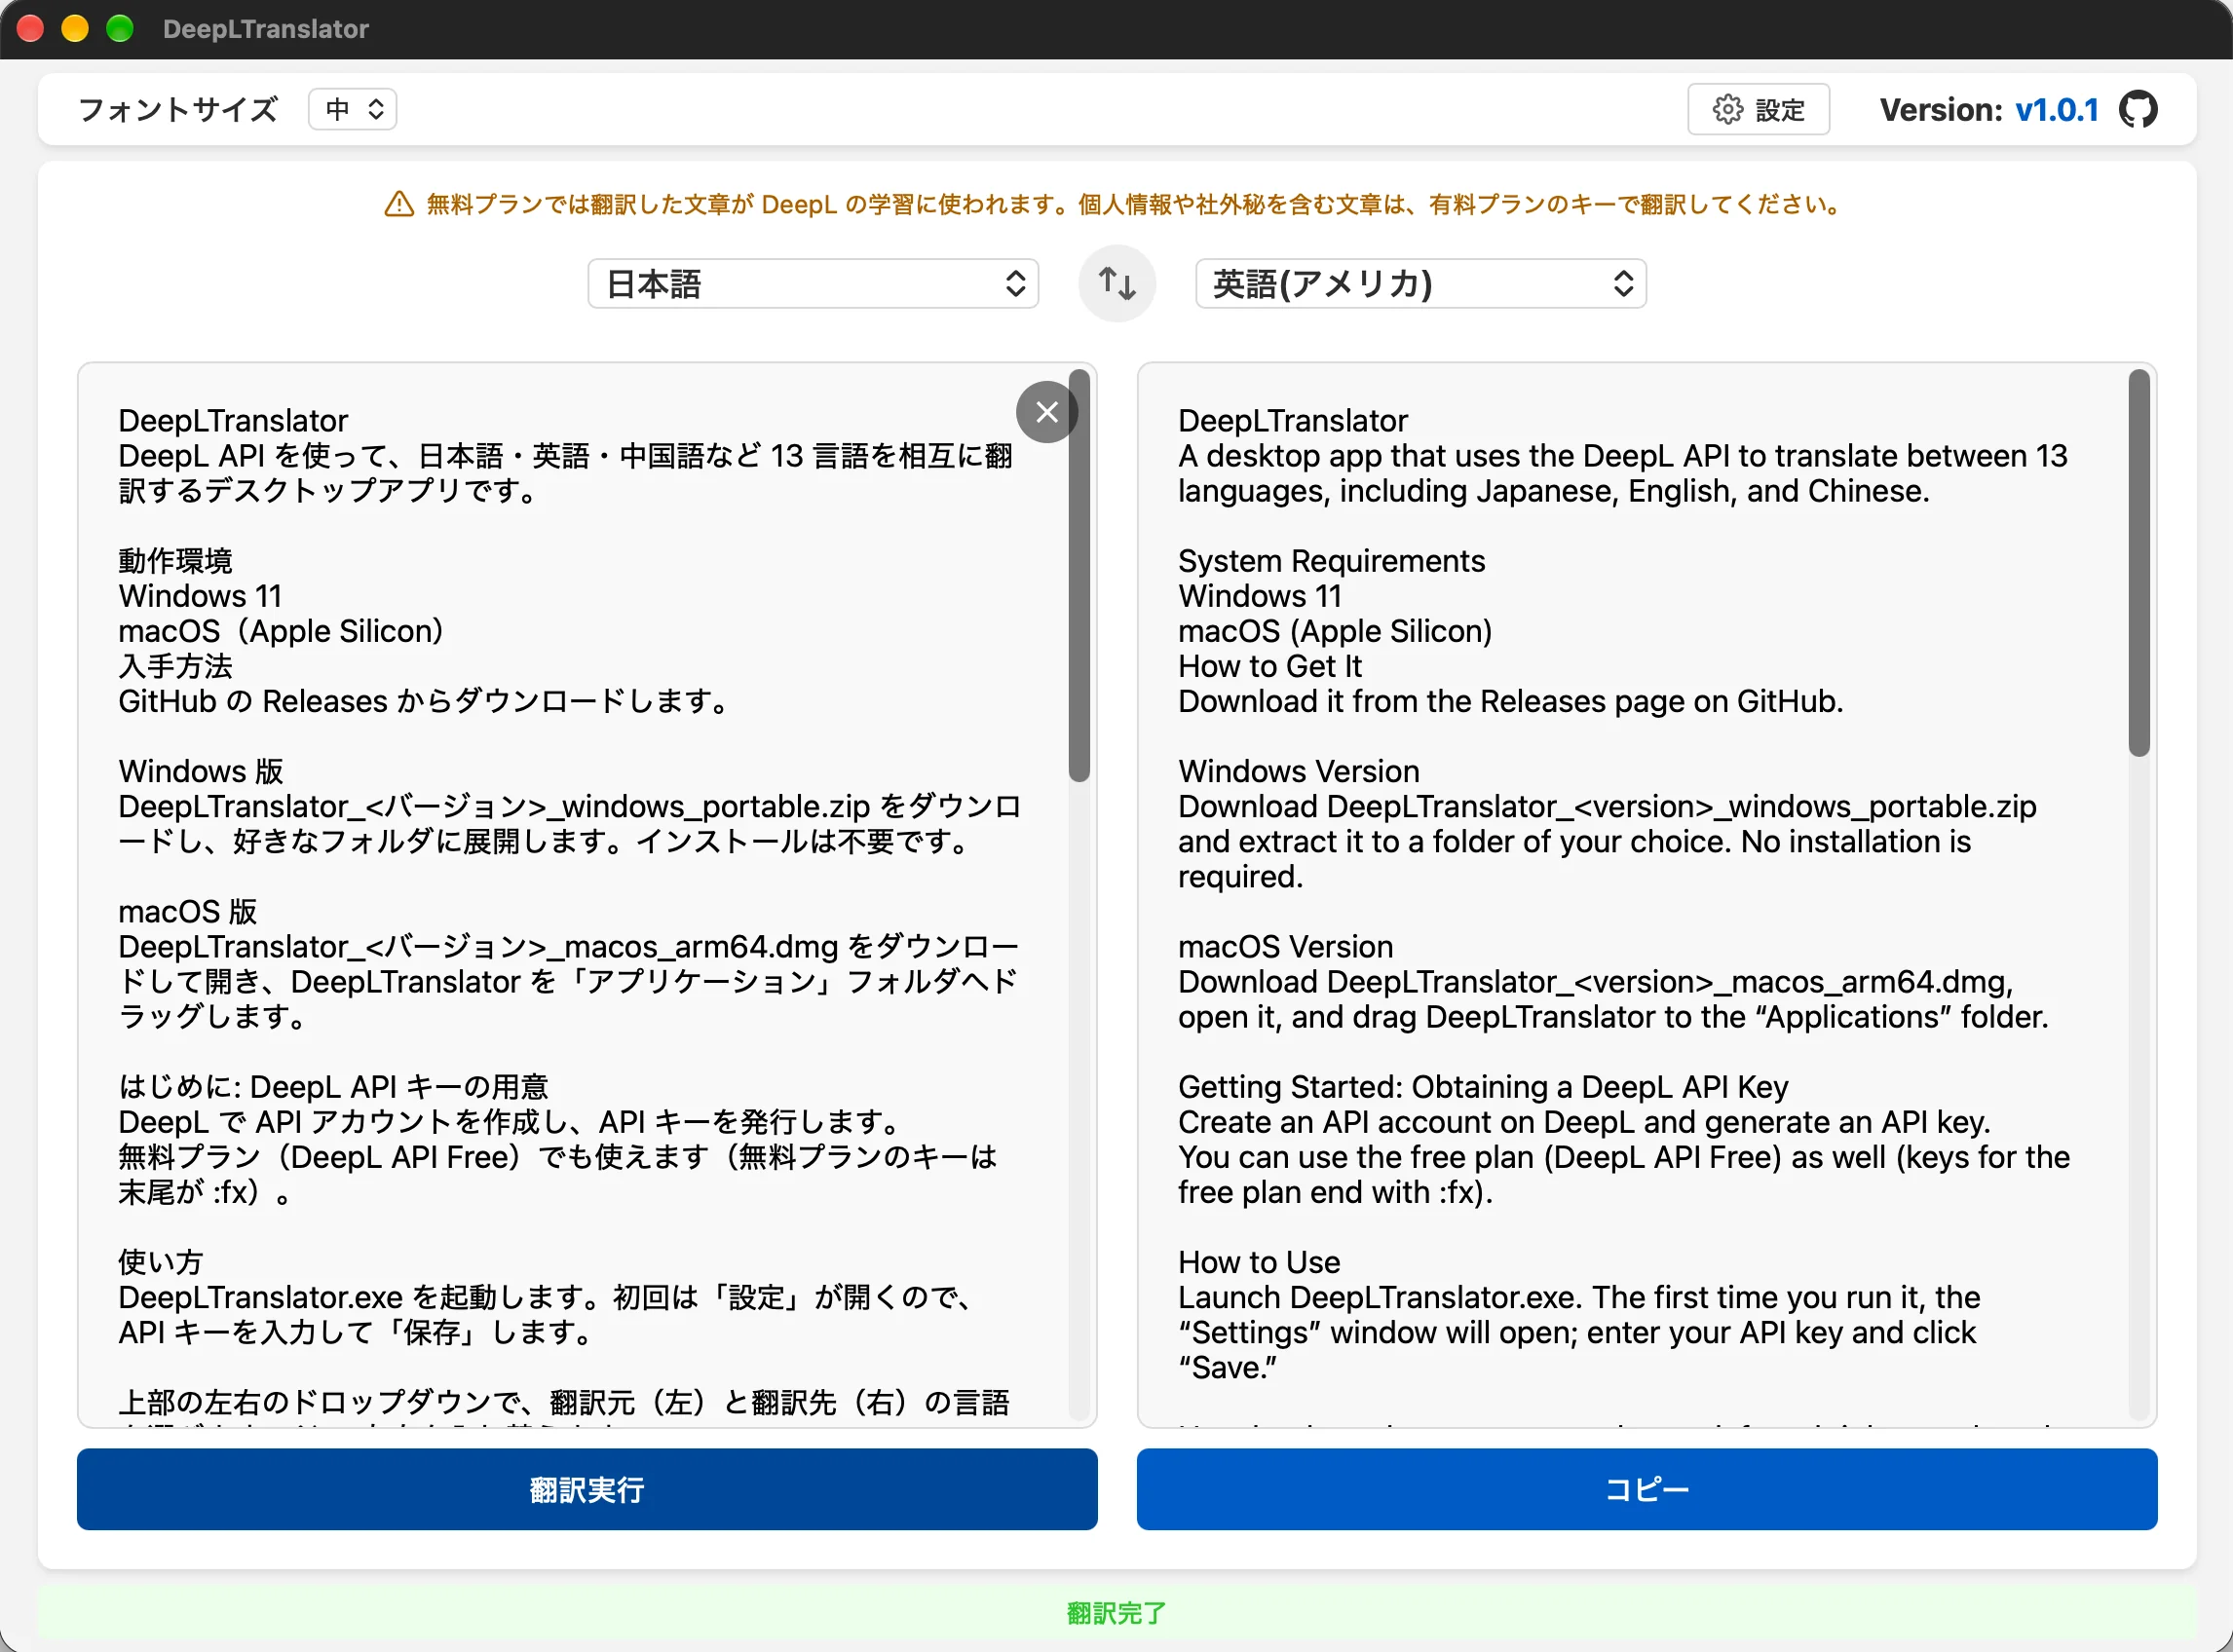Image resolution: width=2233 pixels, height=1652 pixels.
Task: Click the warning triangle icon
Action: click(399, 204)
